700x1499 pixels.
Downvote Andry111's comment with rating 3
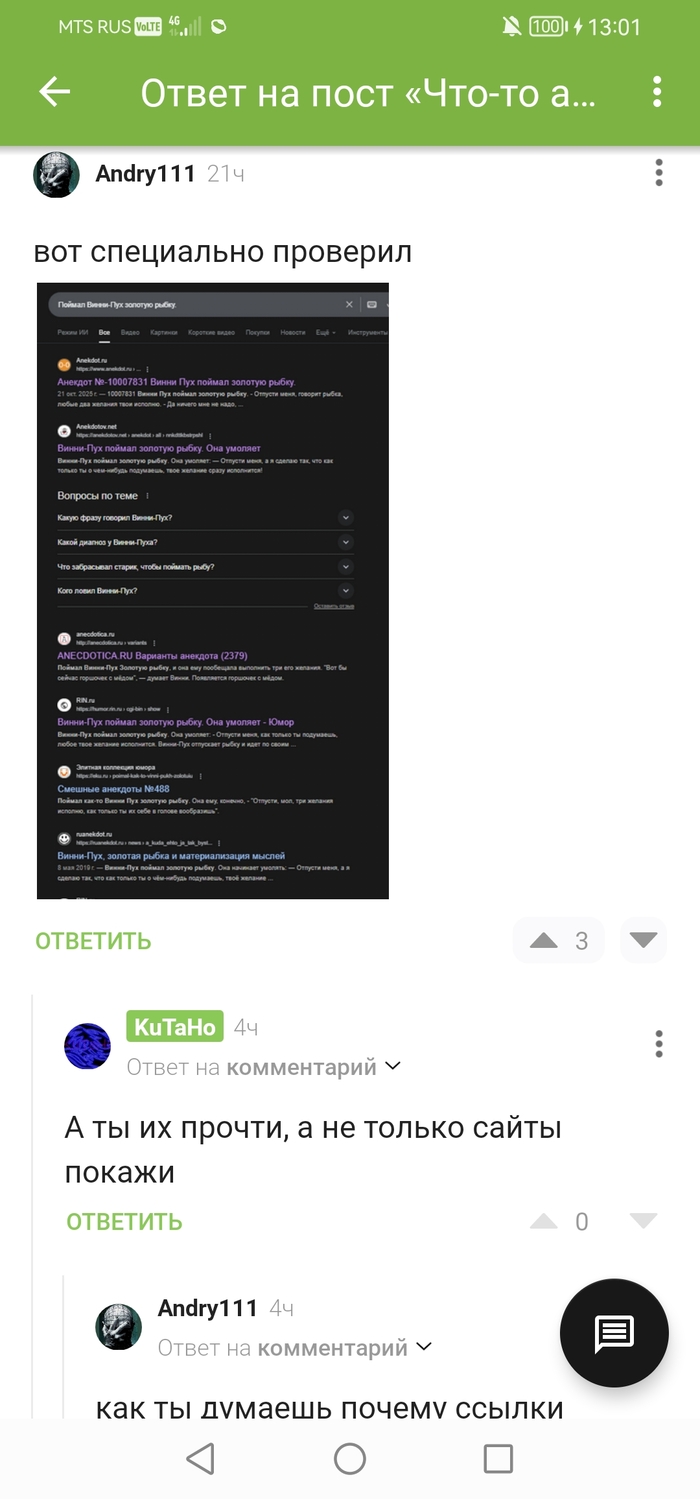643,940
